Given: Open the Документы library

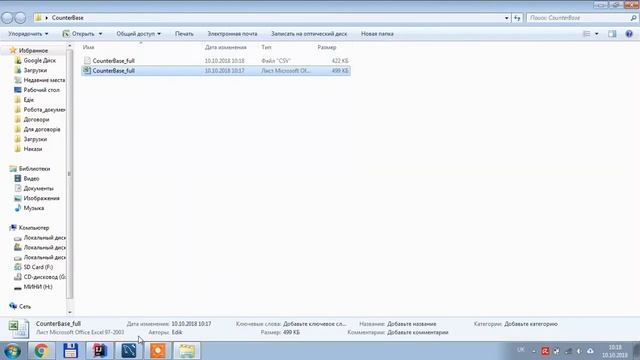Looking at the screenshot, I should [x=38, y=188].
